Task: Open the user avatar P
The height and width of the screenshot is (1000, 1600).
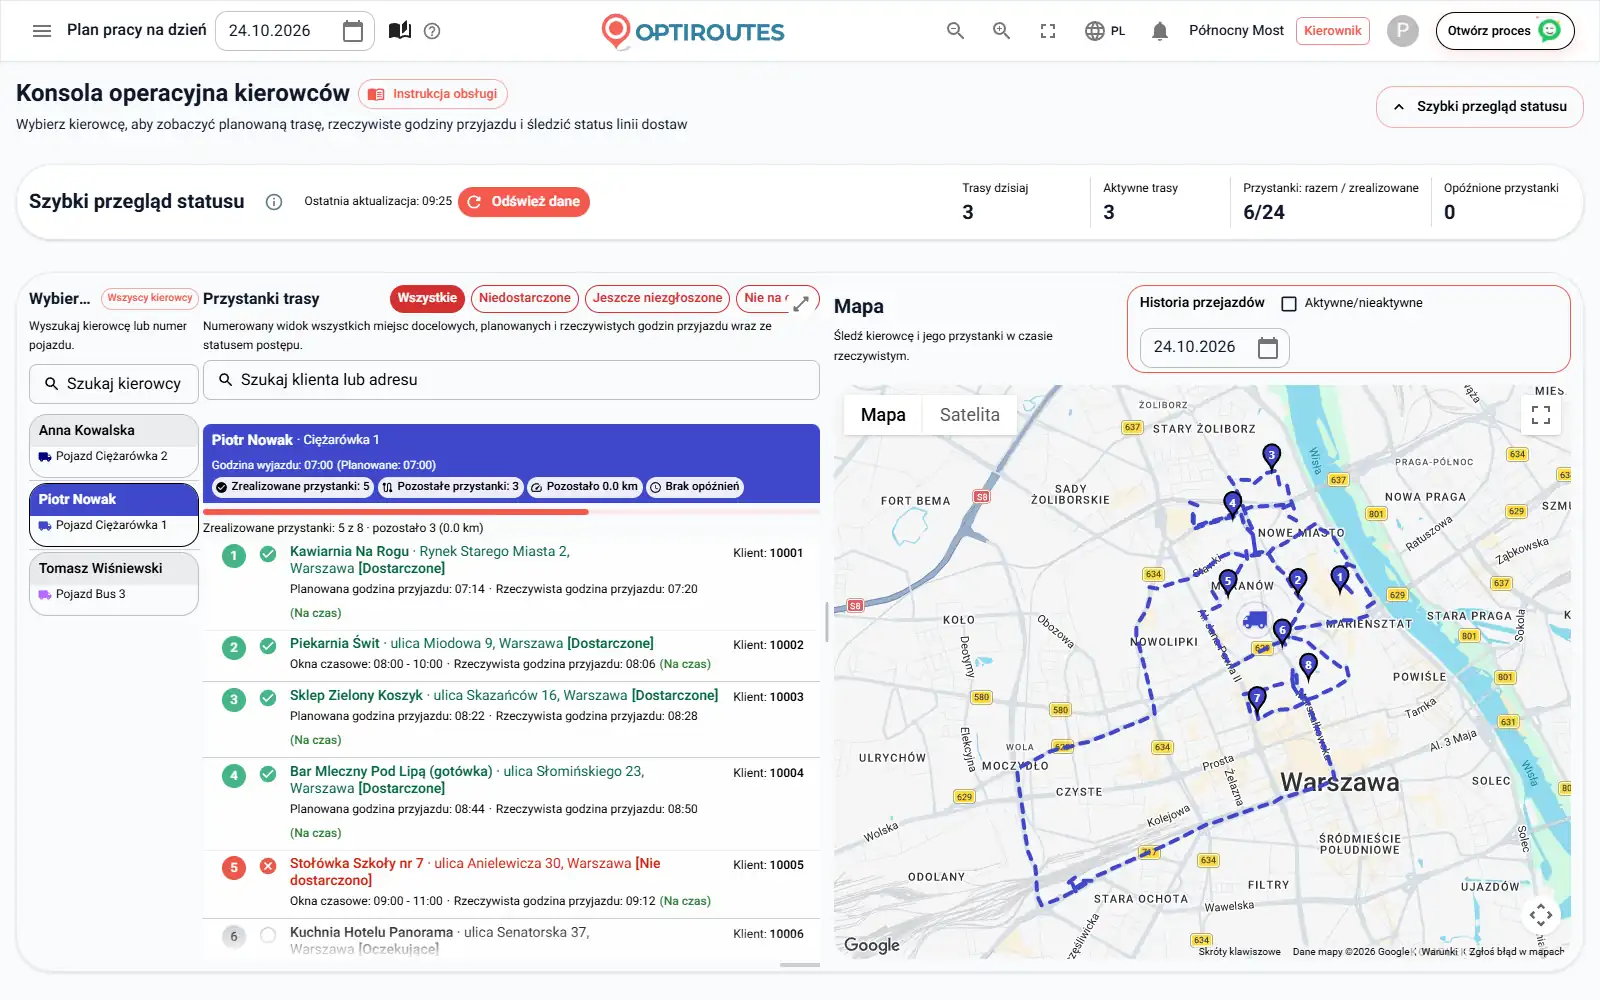Action: (x=1403, y=31)
